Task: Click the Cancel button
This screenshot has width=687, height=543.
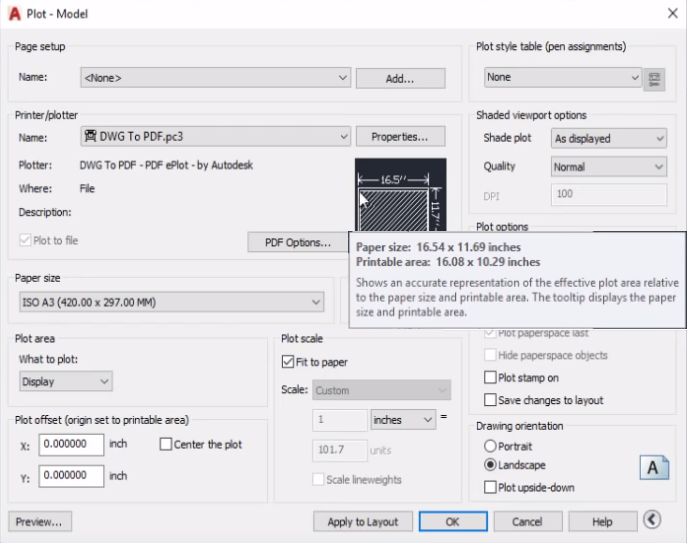Action: 528,522
